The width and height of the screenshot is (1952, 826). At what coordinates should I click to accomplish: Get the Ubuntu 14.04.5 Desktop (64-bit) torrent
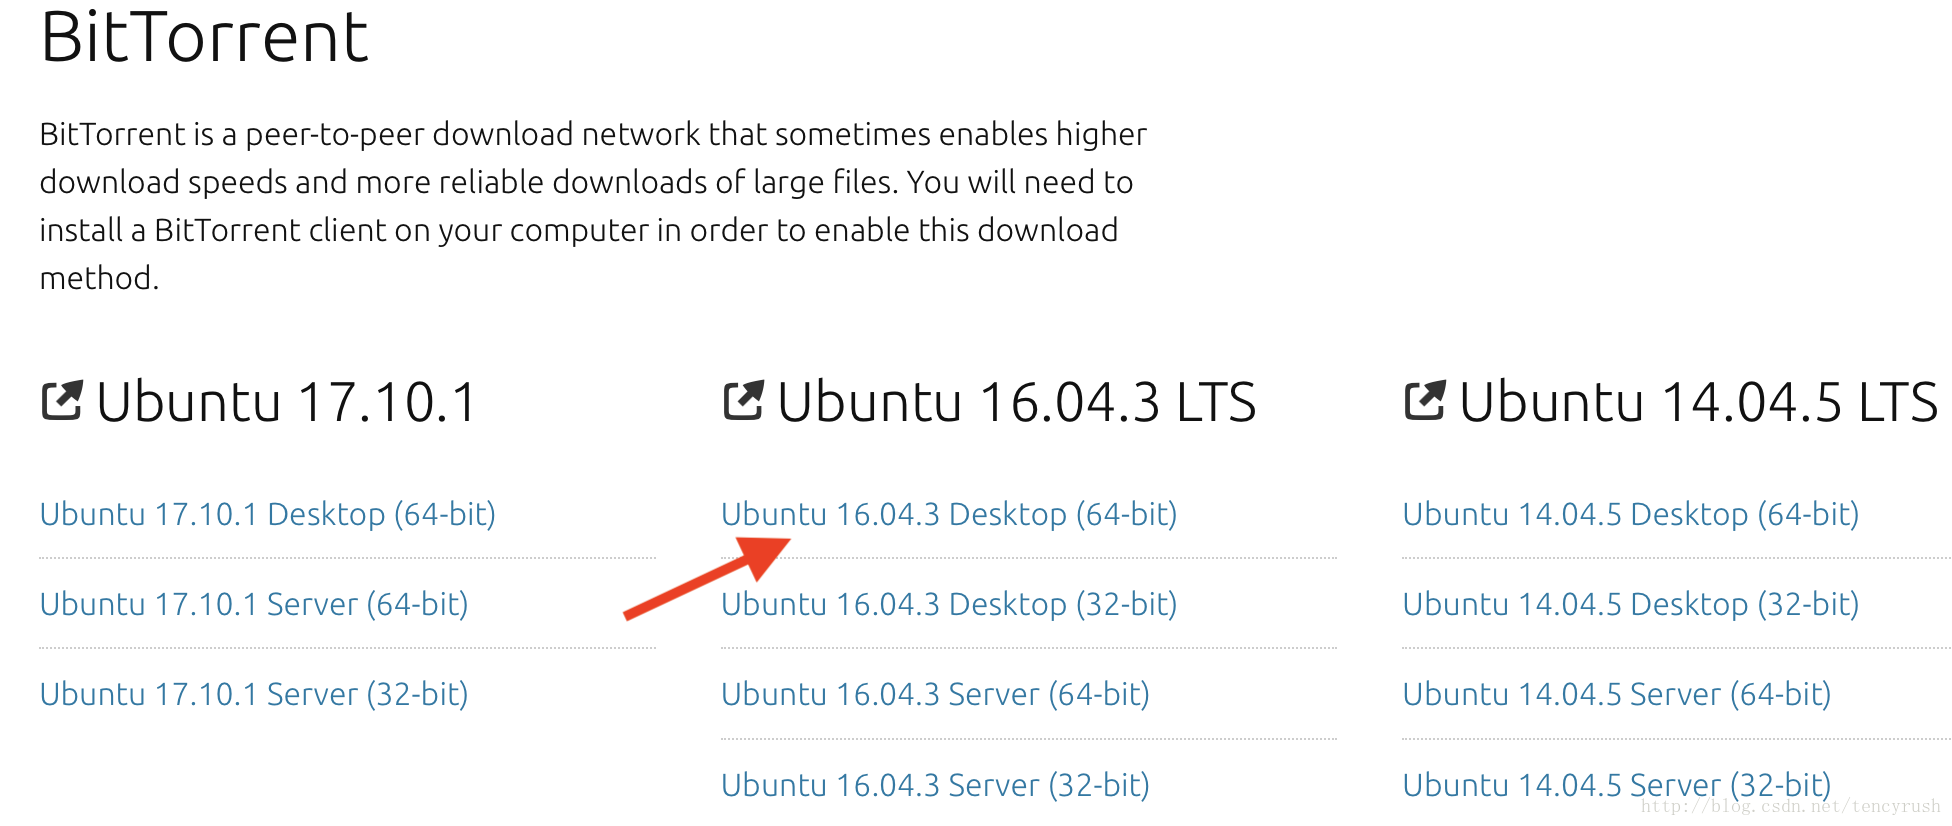click(x=1630, y=514)
